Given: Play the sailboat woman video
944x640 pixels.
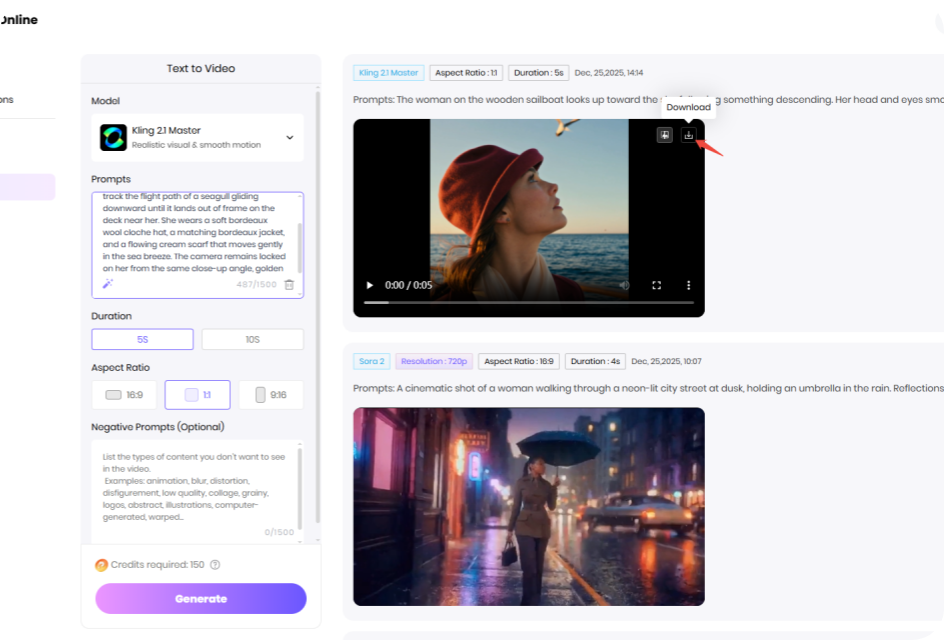Looking at the screenshot, I should 369,285.
